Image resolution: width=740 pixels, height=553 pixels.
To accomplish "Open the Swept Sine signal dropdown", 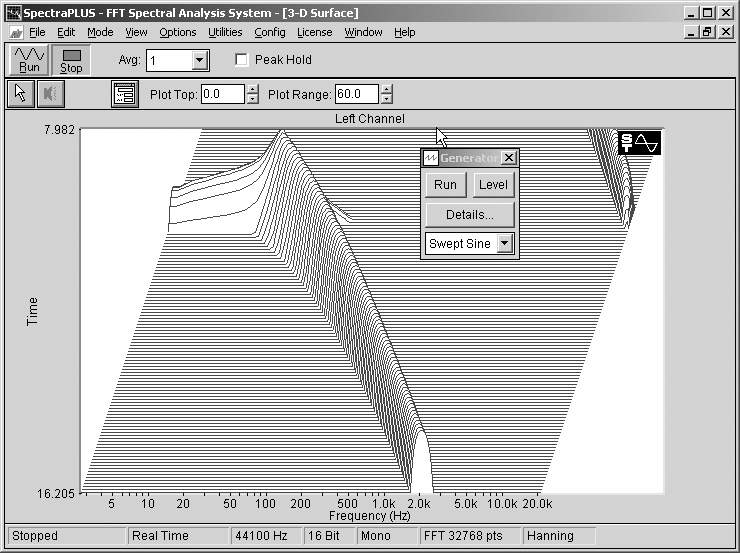I will pyautogui.click(x=504, y=243).
